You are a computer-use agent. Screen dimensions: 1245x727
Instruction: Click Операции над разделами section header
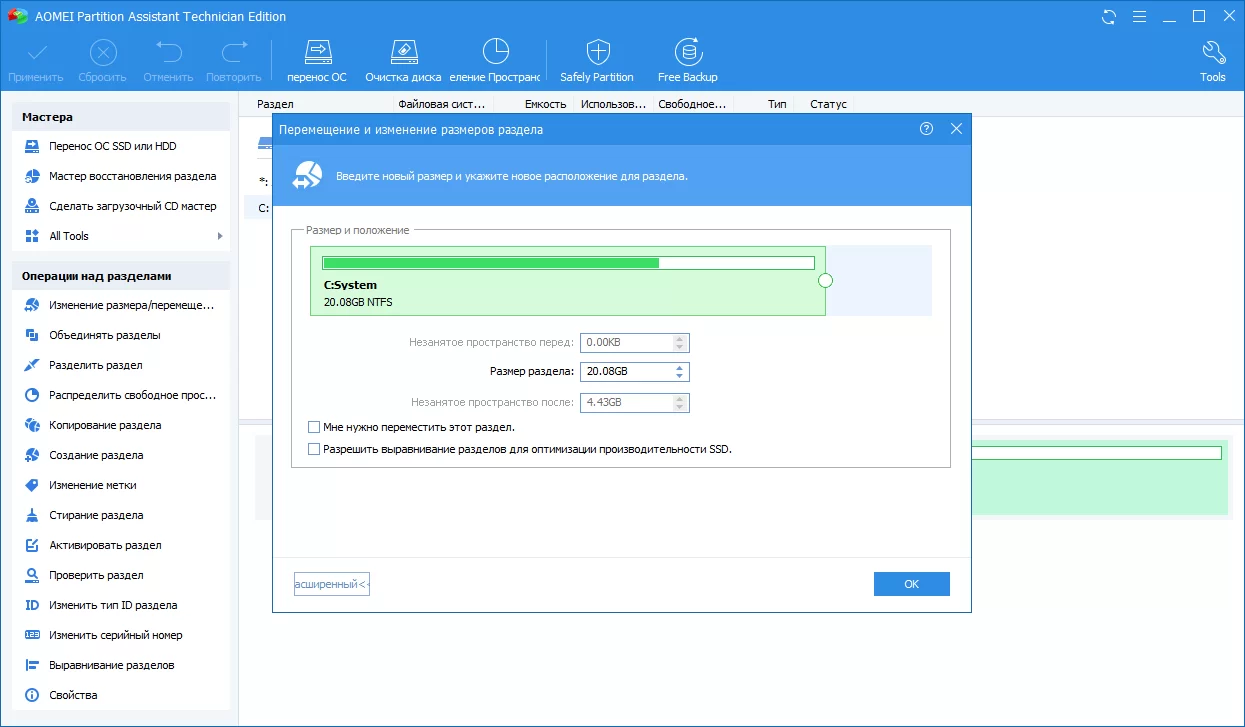tap(120, 276)
